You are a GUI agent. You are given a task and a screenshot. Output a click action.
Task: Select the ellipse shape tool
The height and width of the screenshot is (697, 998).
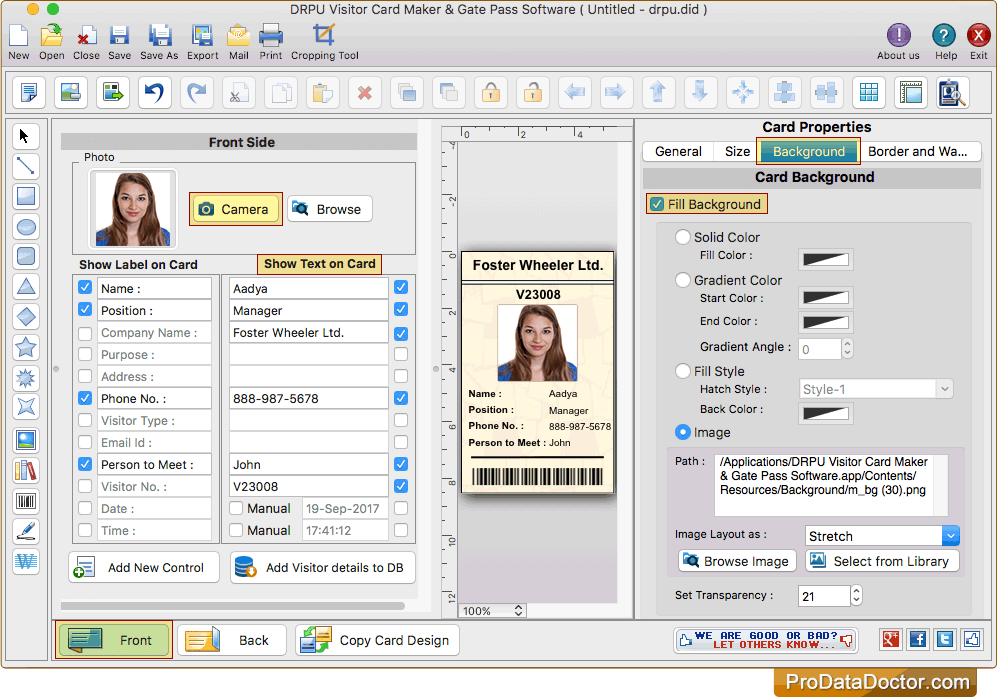tap(25, 227)
